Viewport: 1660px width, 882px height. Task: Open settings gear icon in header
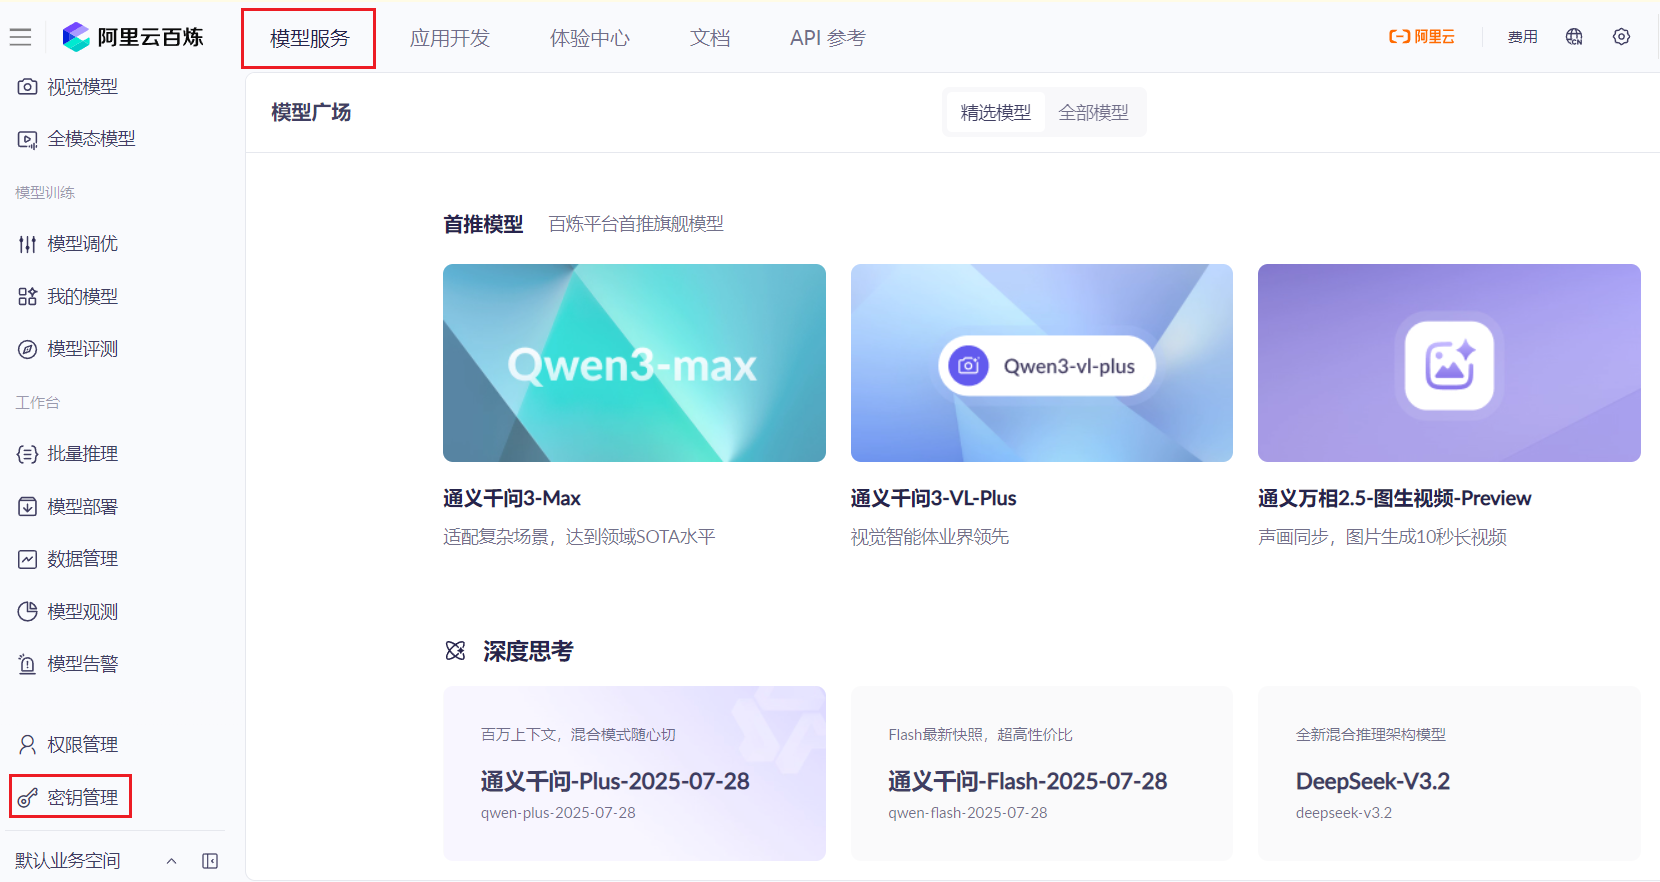click(1621, 37)
